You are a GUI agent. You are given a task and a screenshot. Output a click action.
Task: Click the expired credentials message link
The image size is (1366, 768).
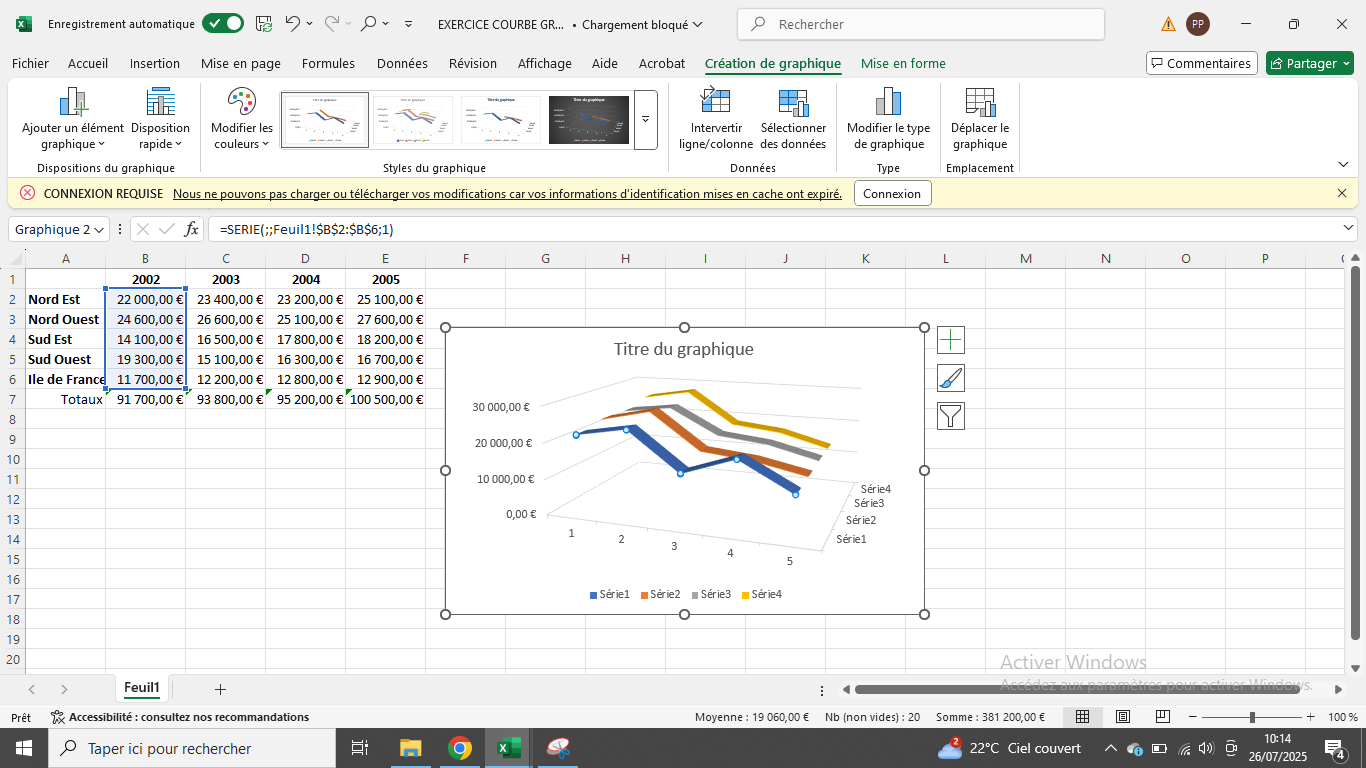coord(507,194)
